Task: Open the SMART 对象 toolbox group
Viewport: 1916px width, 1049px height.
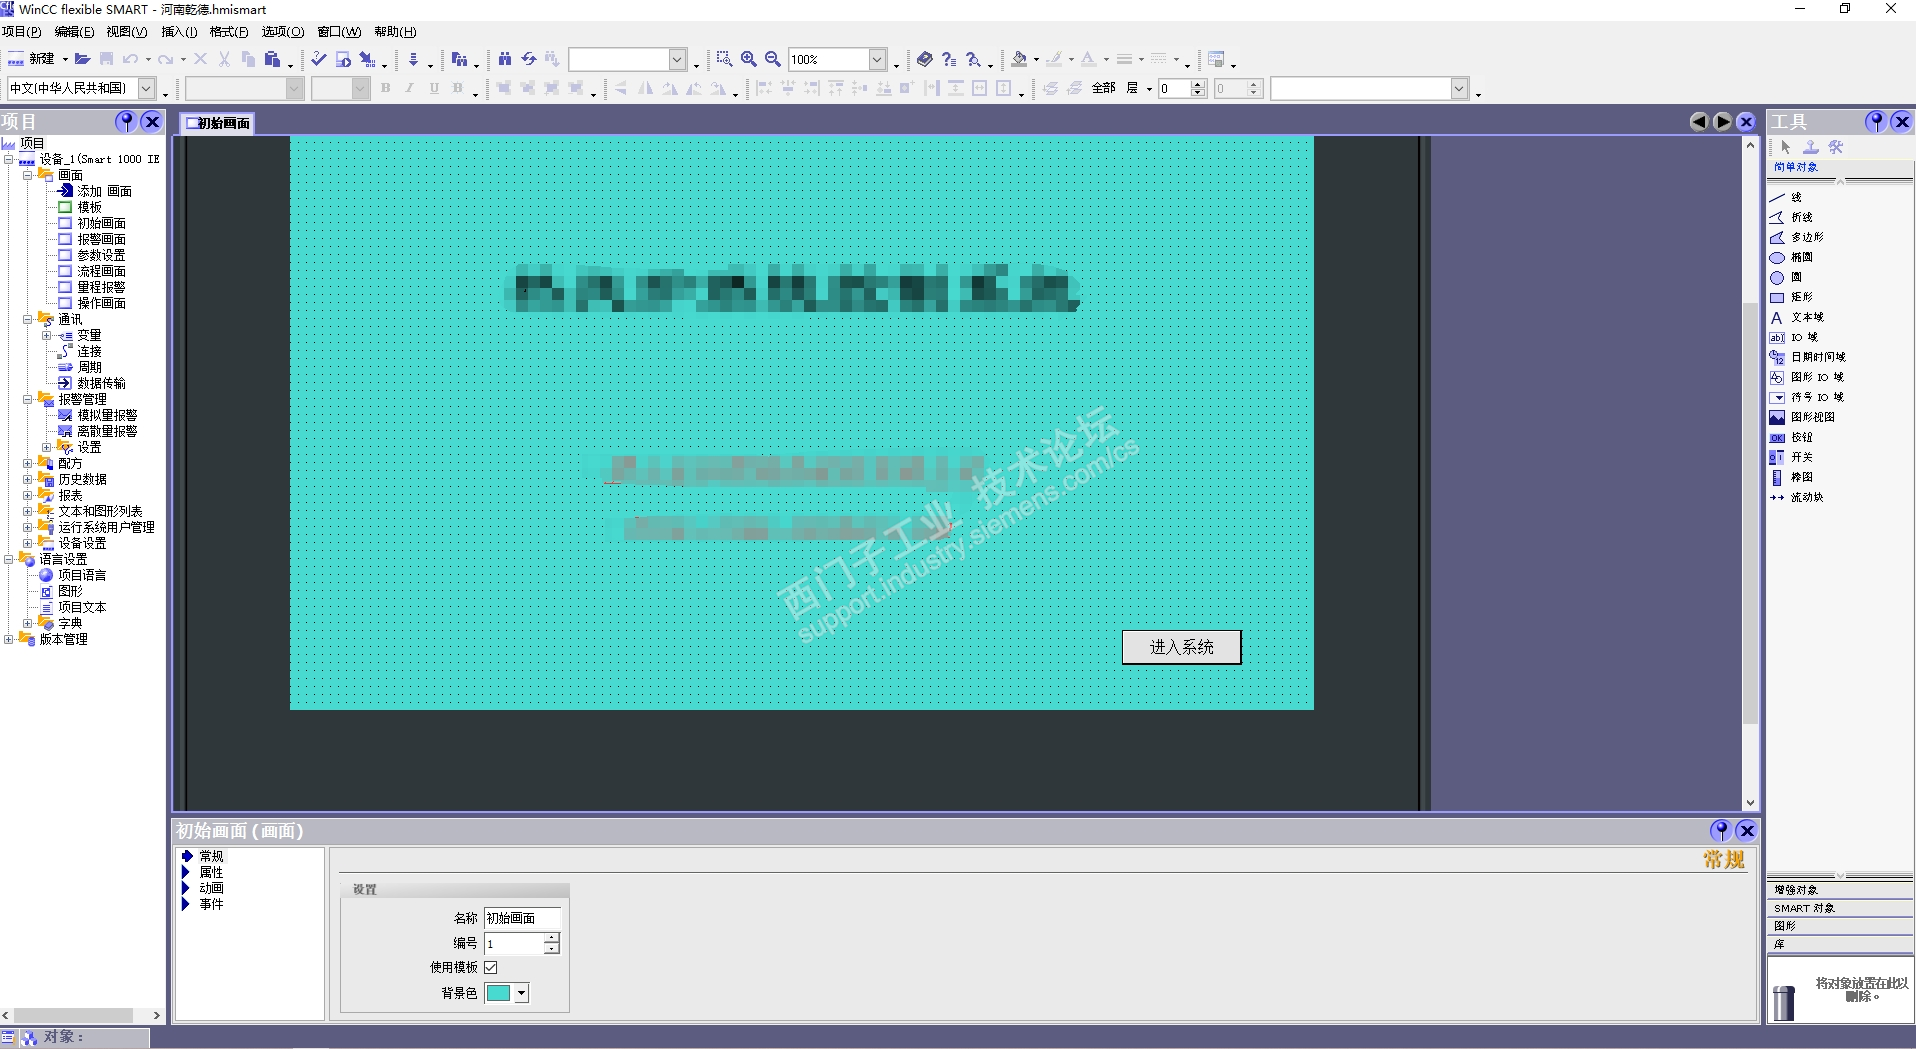Action: pyautogui.click(x=1840, y=908)
